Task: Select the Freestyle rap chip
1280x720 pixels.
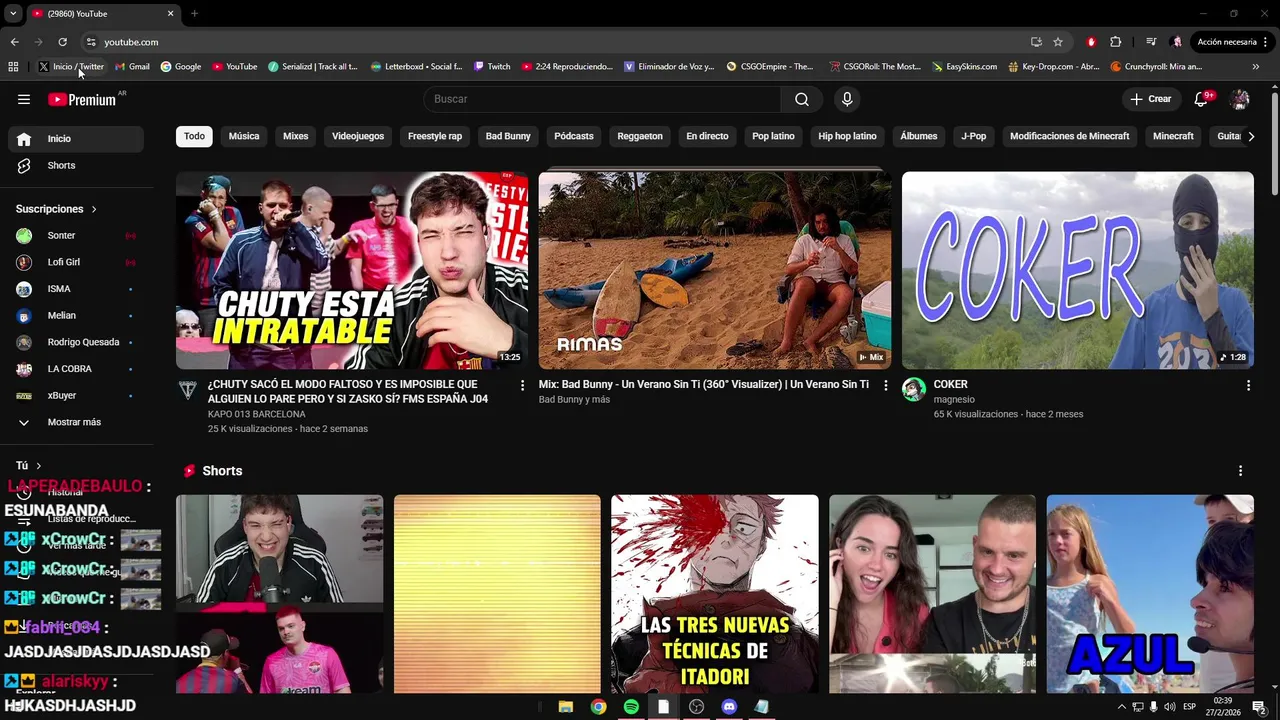Action: point(435,136)
